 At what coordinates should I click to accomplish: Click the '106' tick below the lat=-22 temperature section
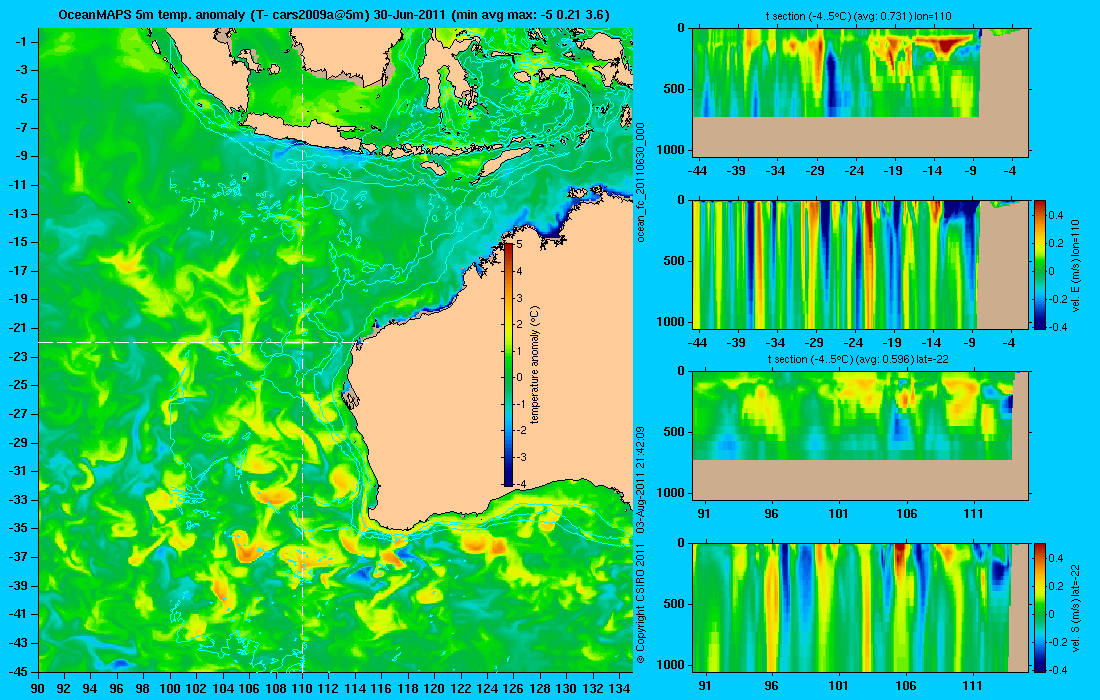pos(906,514)
